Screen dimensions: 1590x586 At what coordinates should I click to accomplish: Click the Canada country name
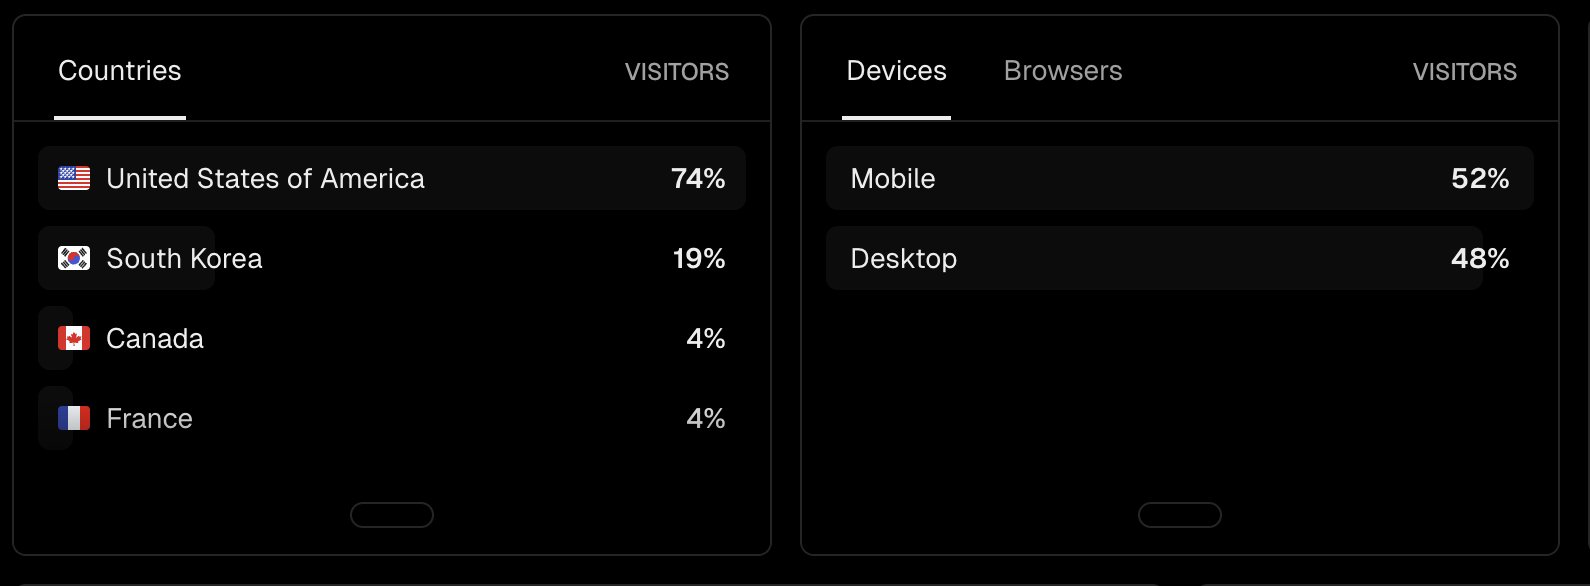pyautogui.click(x=155, y=338)
